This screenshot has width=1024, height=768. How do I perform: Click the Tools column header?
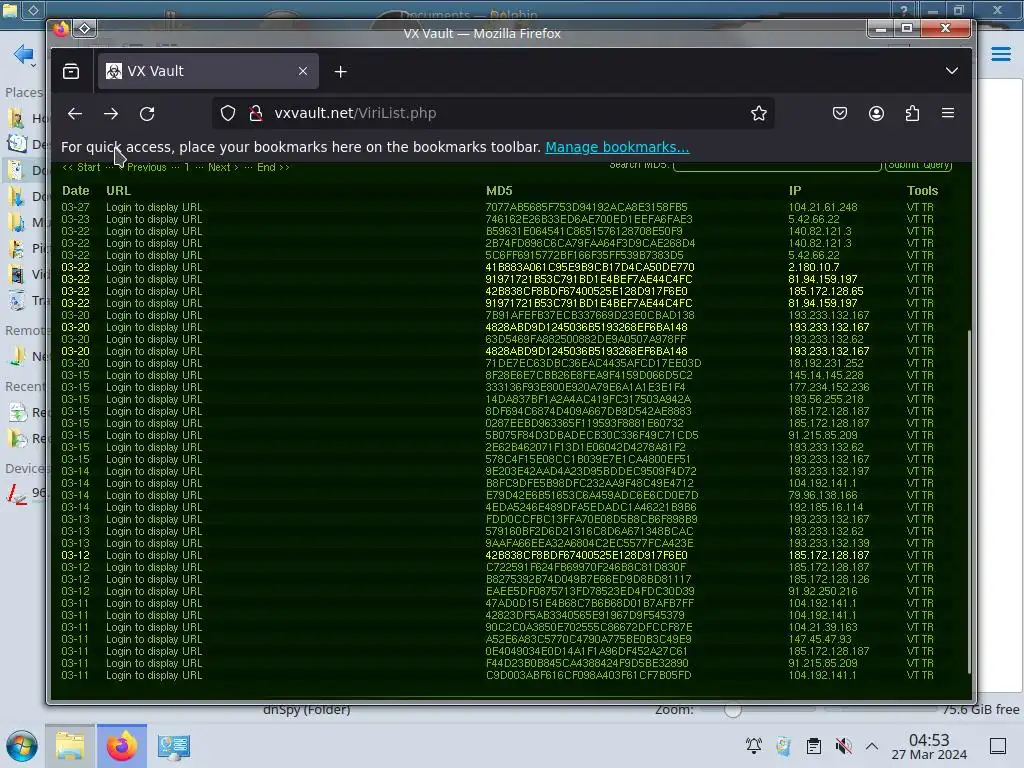tap(922, 191)
